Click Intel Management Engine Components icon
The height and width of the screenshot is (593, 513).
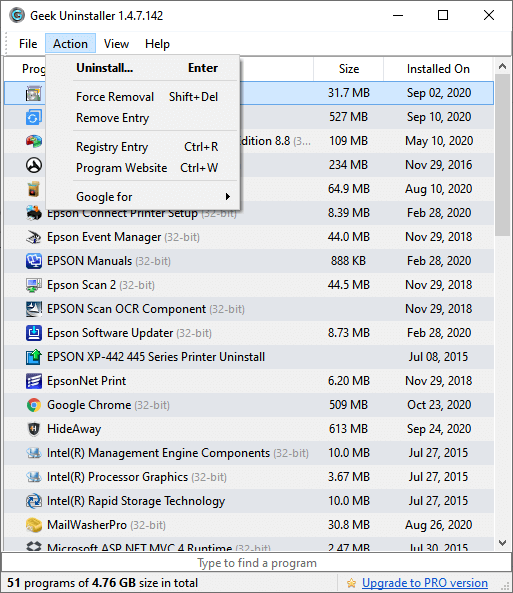point(34,453)
